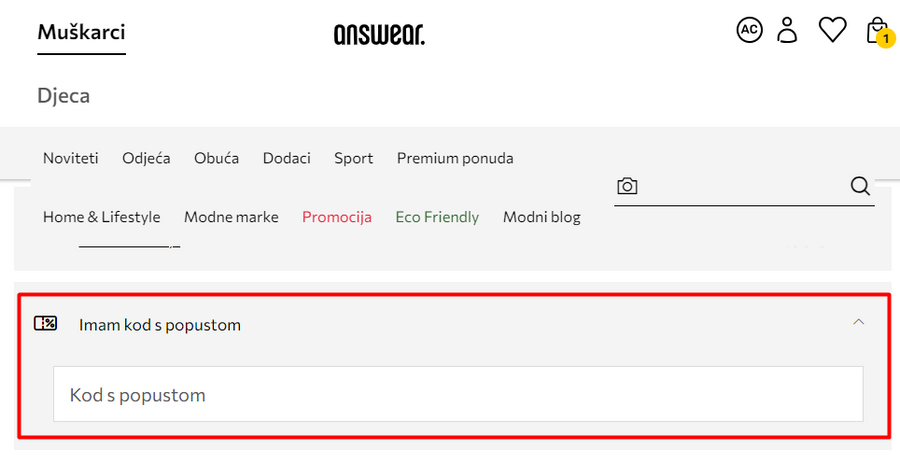
Task: Open the Odjeća menu
Action: (x=146, y=158)
